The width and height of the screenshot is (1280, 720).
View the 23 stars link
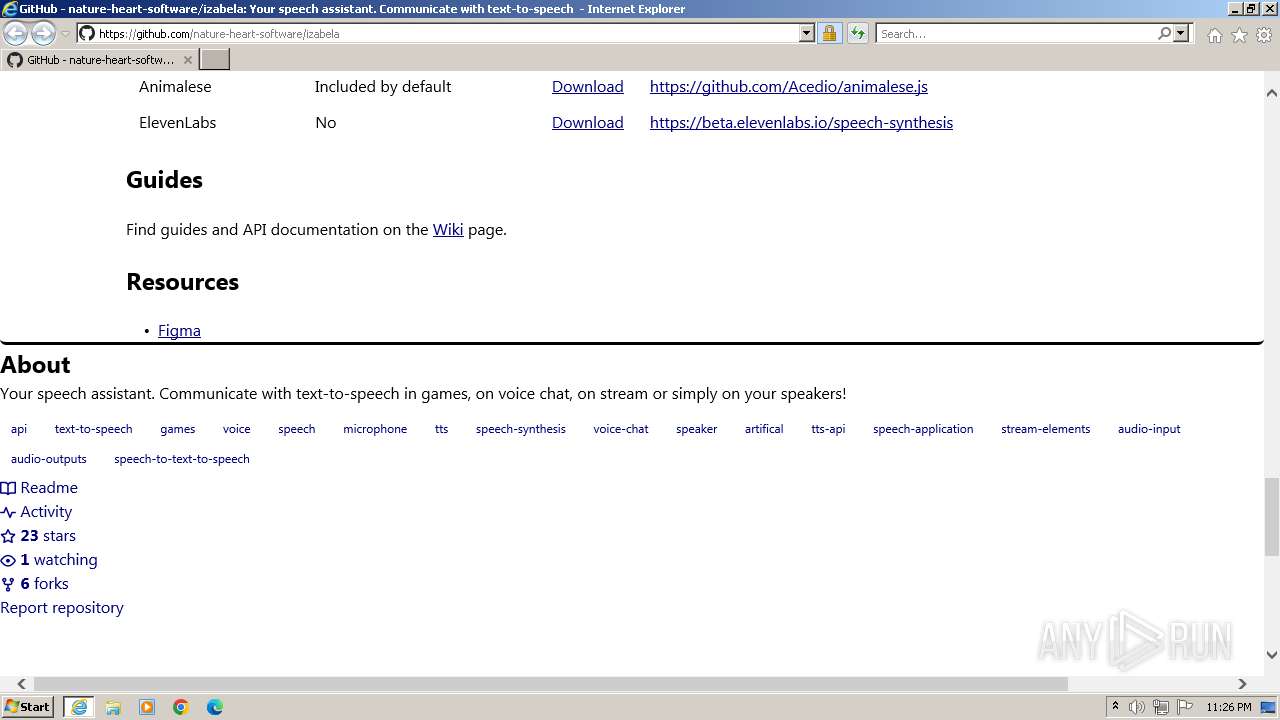38,536
